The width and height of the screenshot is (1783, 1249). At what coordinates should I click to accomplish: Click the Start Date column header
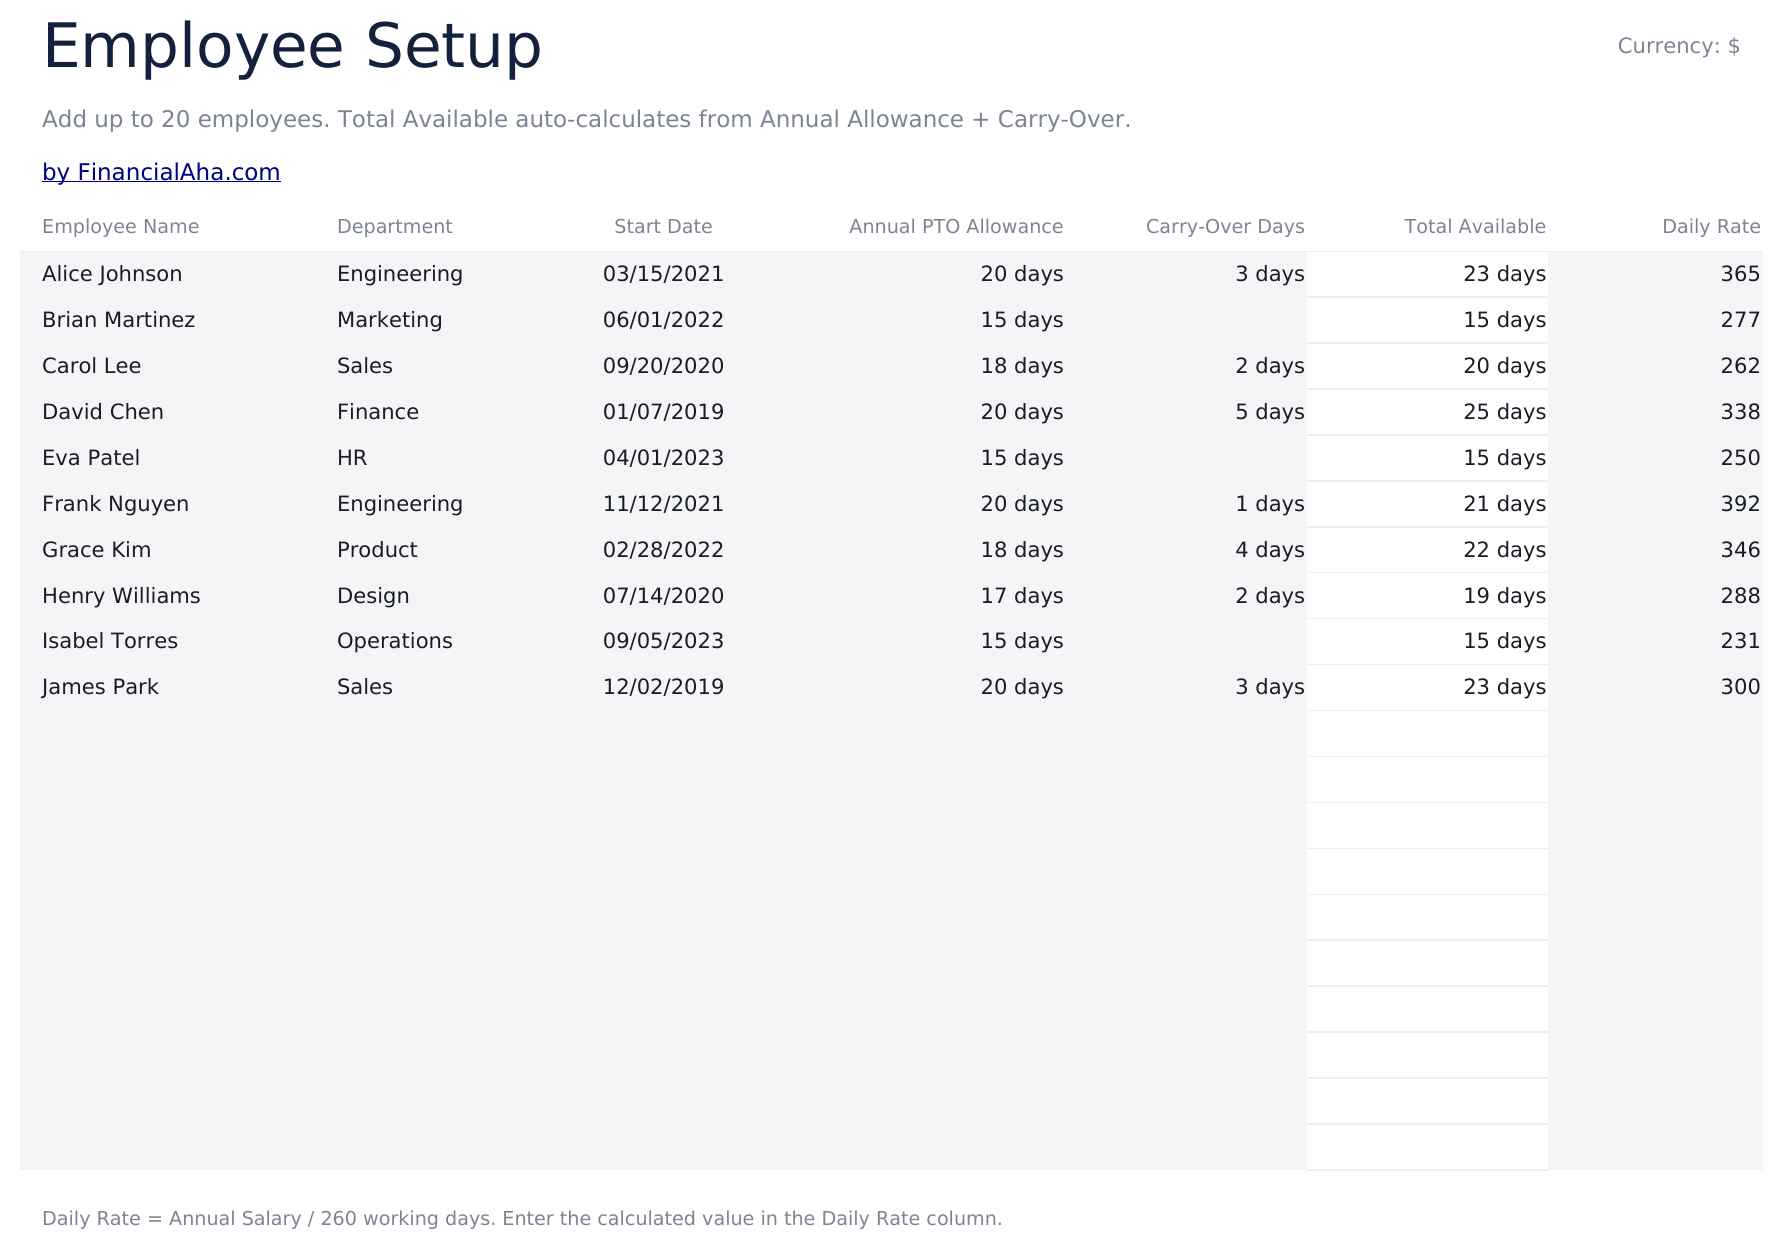click(x=663, y=227)
